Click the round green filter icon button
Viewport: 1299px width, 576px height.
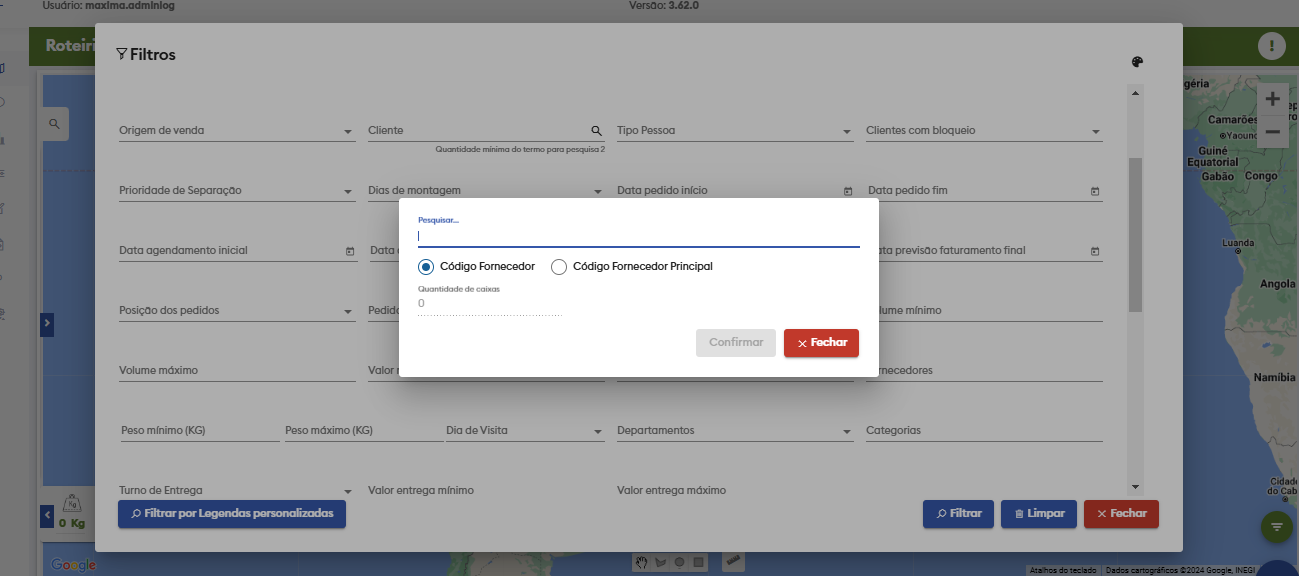[x=1276, y=526]
